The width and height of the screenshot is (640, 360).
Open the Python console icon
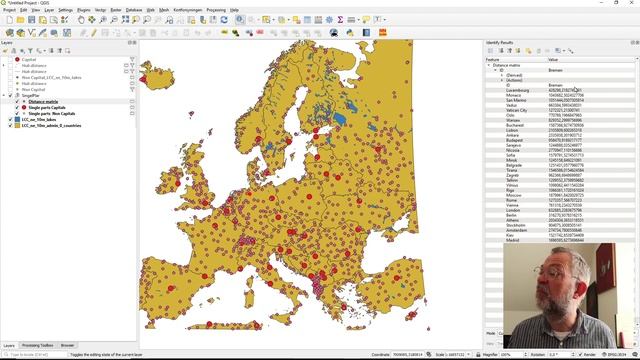(x=350, y=33)
